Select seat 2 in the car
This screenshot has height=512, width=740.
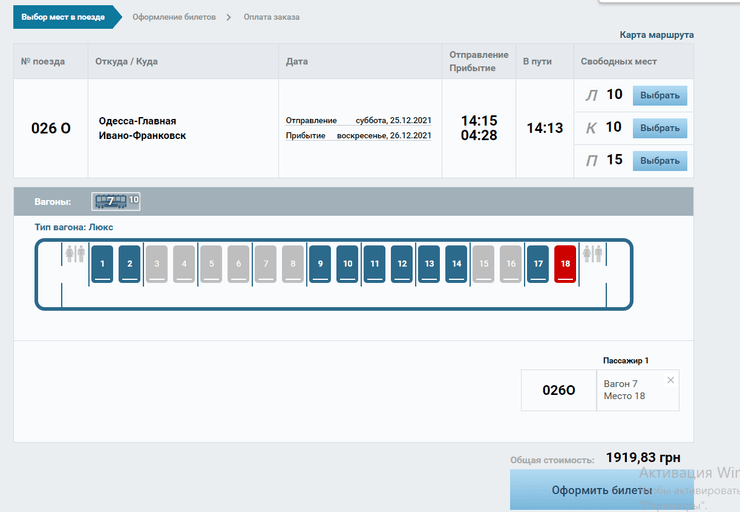[129, 264]
